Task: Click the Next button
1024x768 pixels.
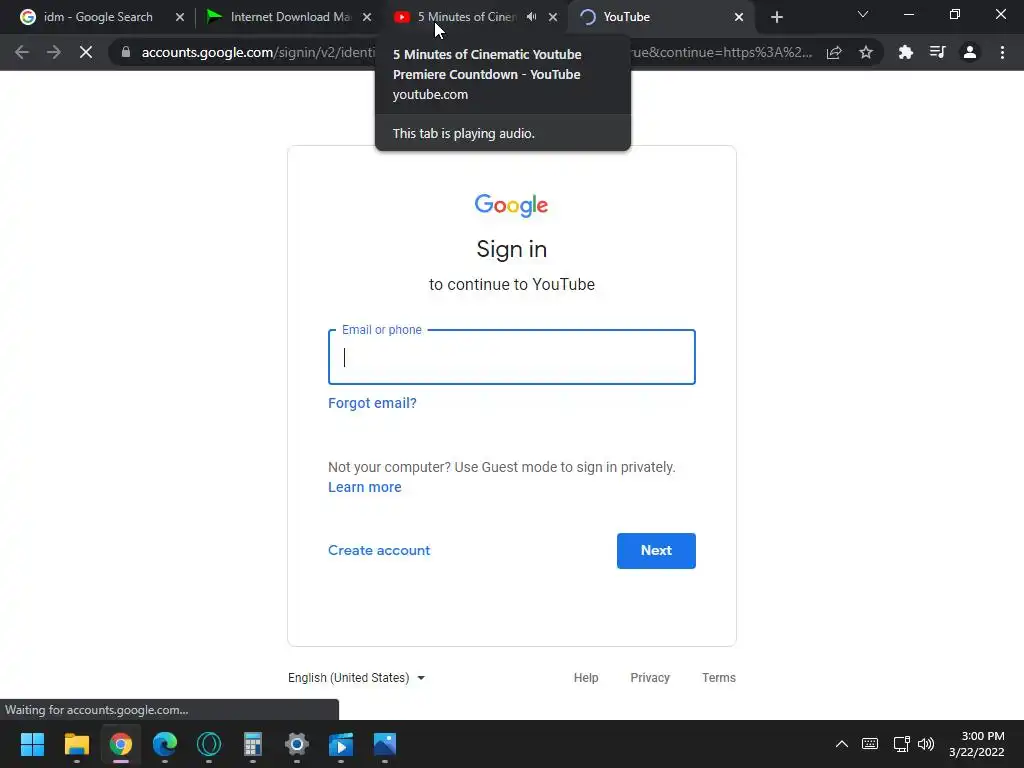Action: [x=656, y=551]
